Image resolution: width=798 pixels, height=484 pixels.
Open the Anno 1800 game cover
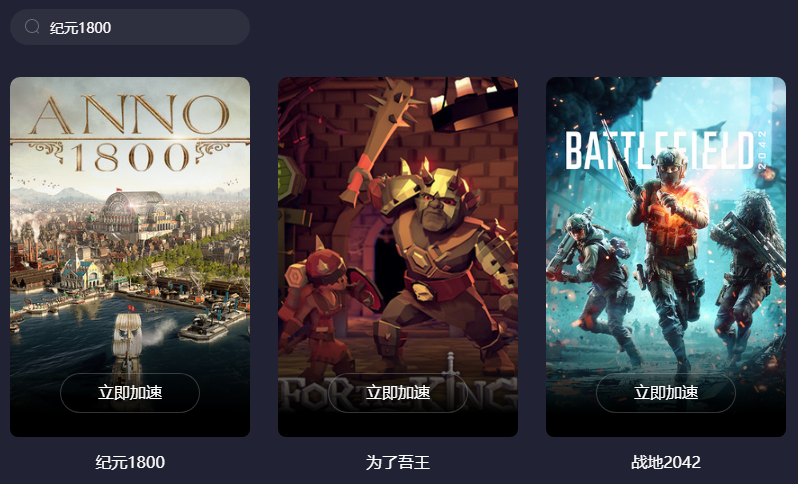130,257
